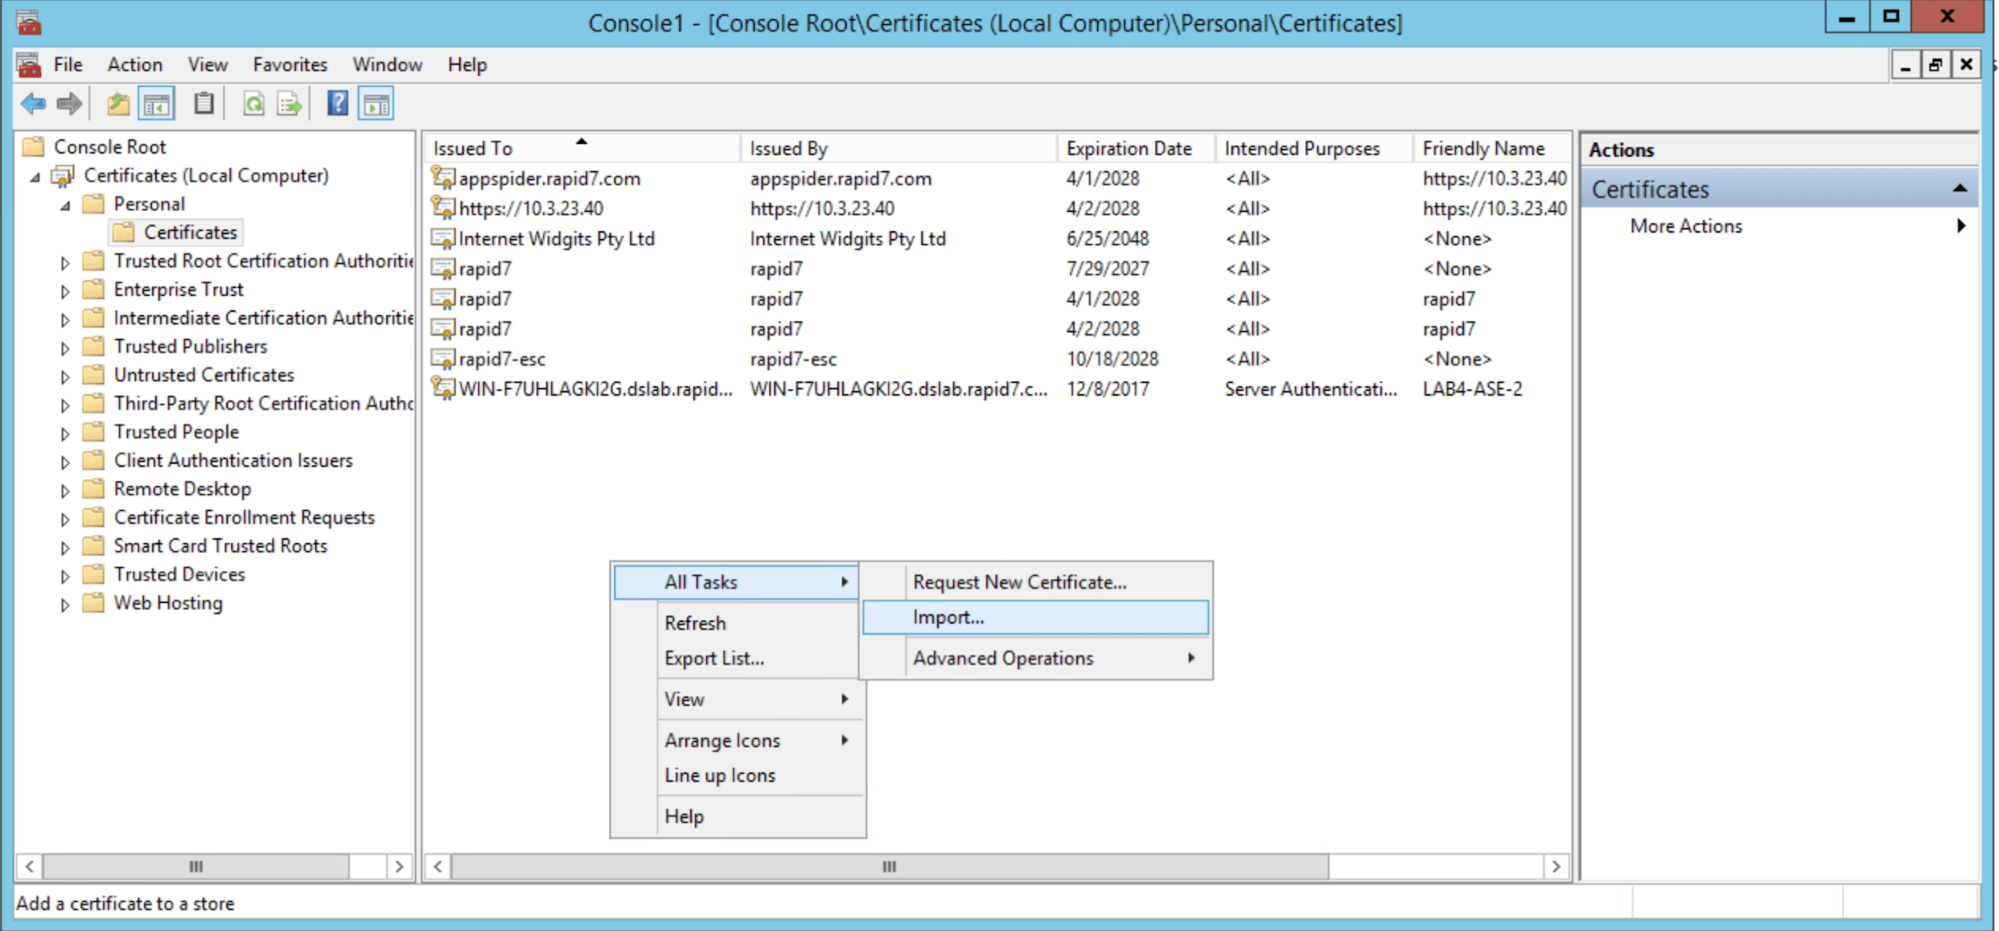Viewport: 1999px width, 931px height.
Task: Sort list by Expiration Date column header
Action: [x=1129, y=148]
